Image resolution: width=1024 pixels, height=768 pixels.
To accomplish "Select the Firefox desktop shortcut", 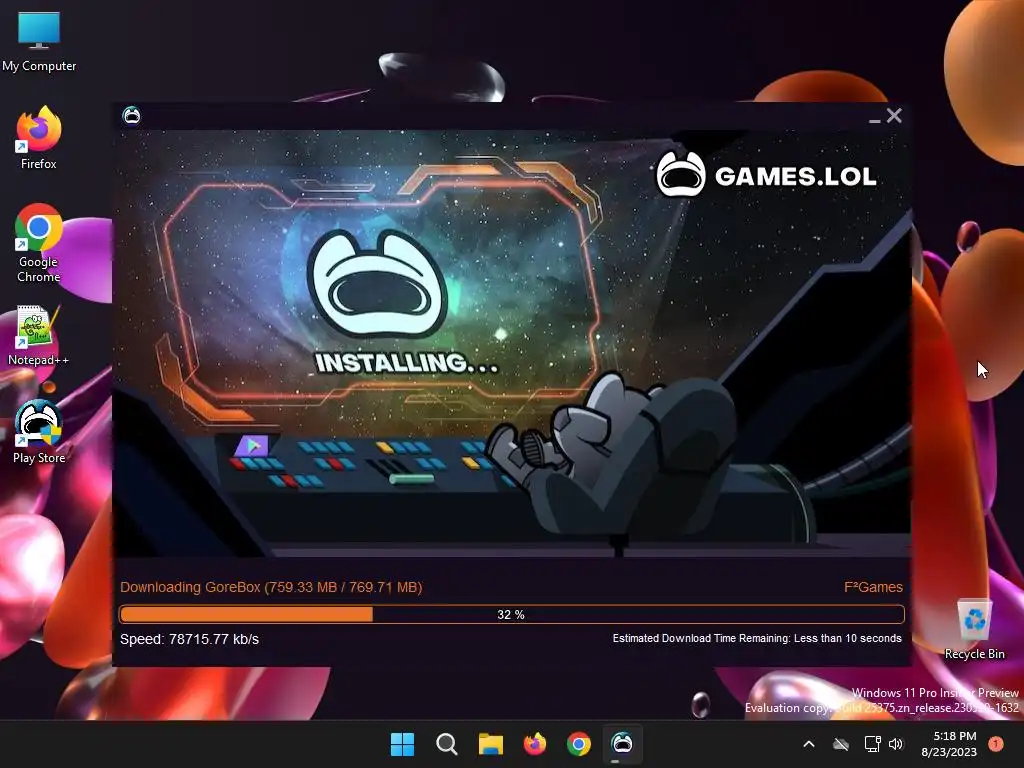I will pos(39,138).
